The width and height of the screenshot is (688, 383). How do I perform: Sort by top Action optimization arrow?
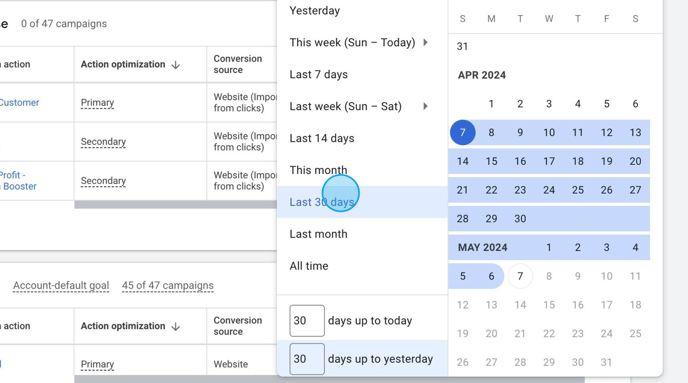[x=176, y=65]
